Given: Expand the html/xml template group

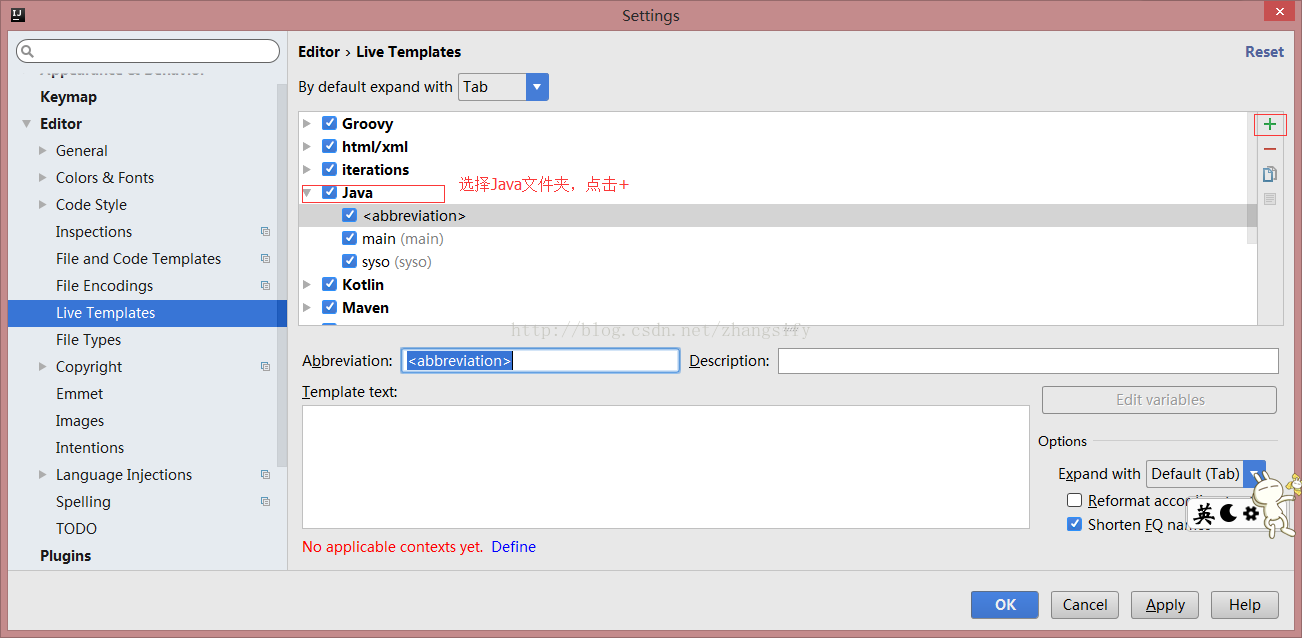Looking at the screenshot, I should pyautogui.click(x=307, y=147).
